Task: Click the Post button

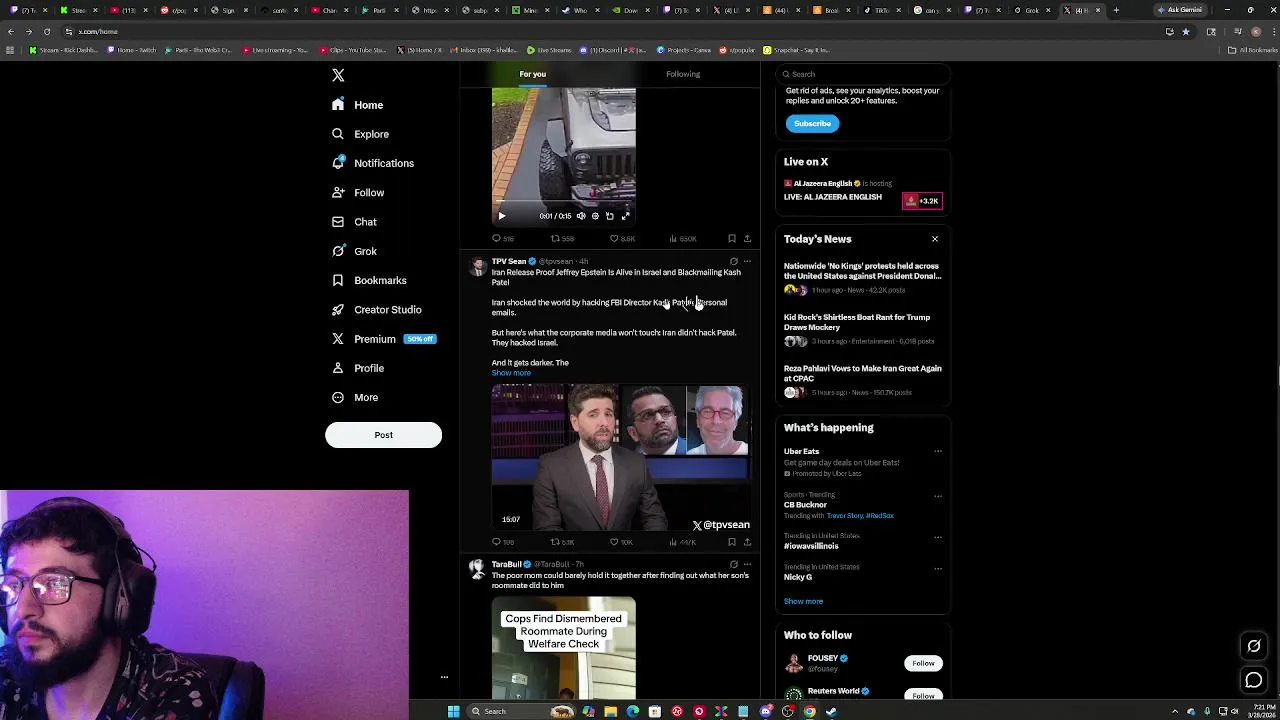Action: tap(383, 435)
